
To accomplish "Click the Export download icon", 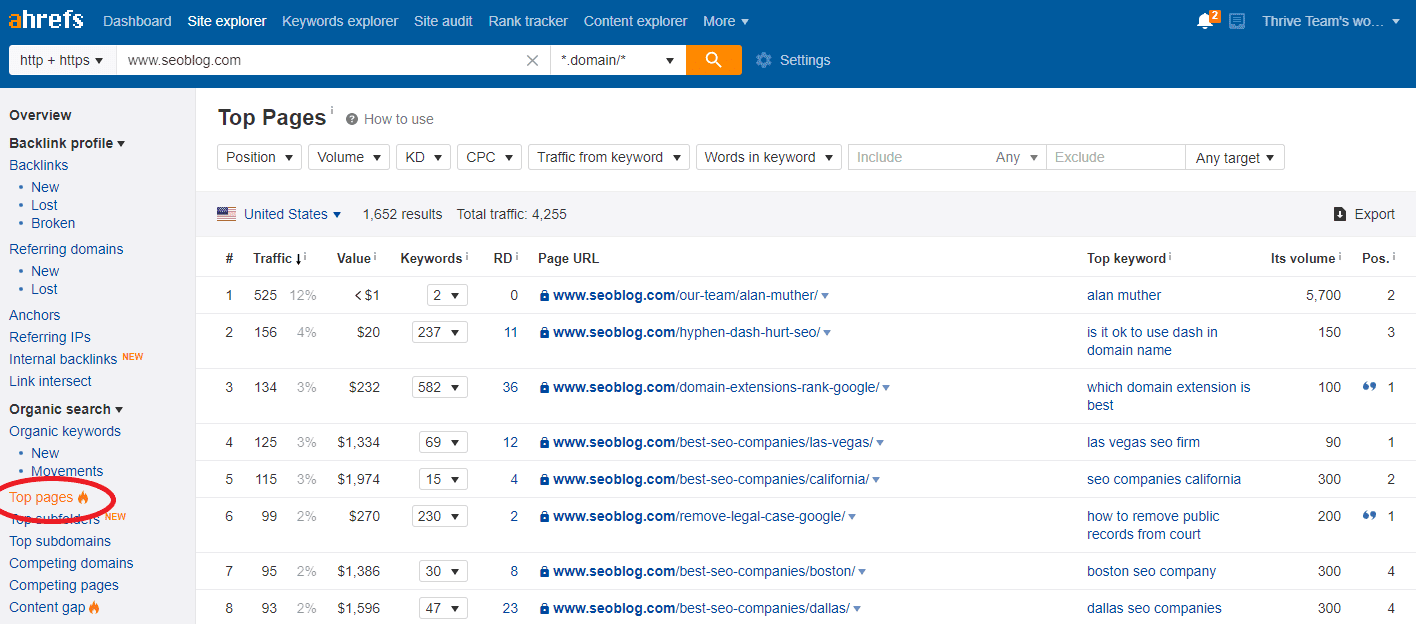I will pos(1340,214).
